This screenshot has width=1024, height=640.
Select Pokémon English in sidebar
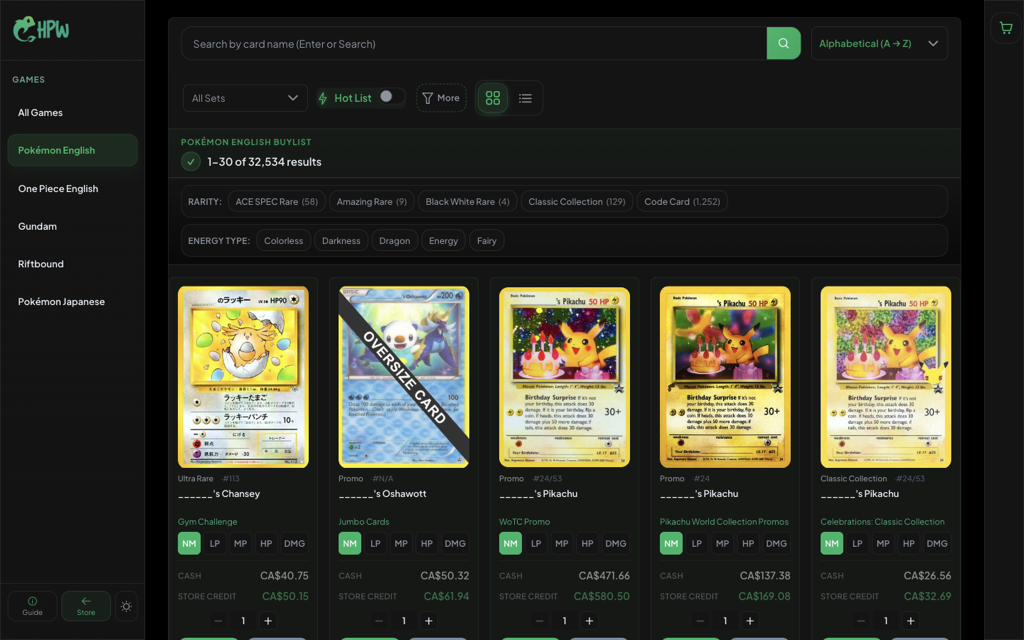click(72, 150)
